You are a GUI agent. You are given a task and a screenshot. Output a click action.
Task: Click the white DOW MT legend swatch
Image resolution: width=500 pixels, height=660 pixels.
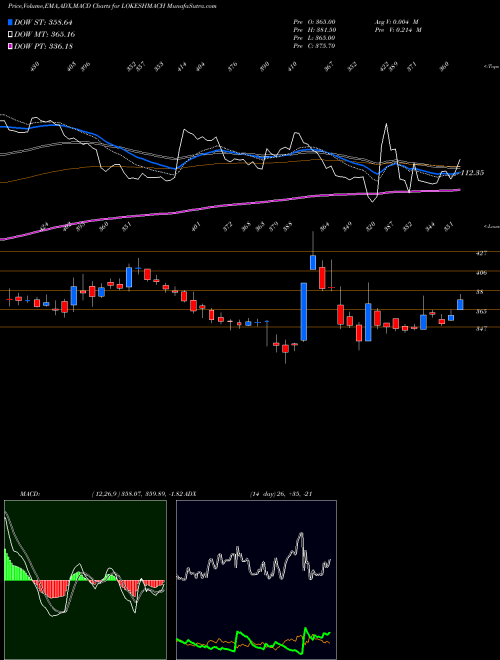(x=10, y=35)
